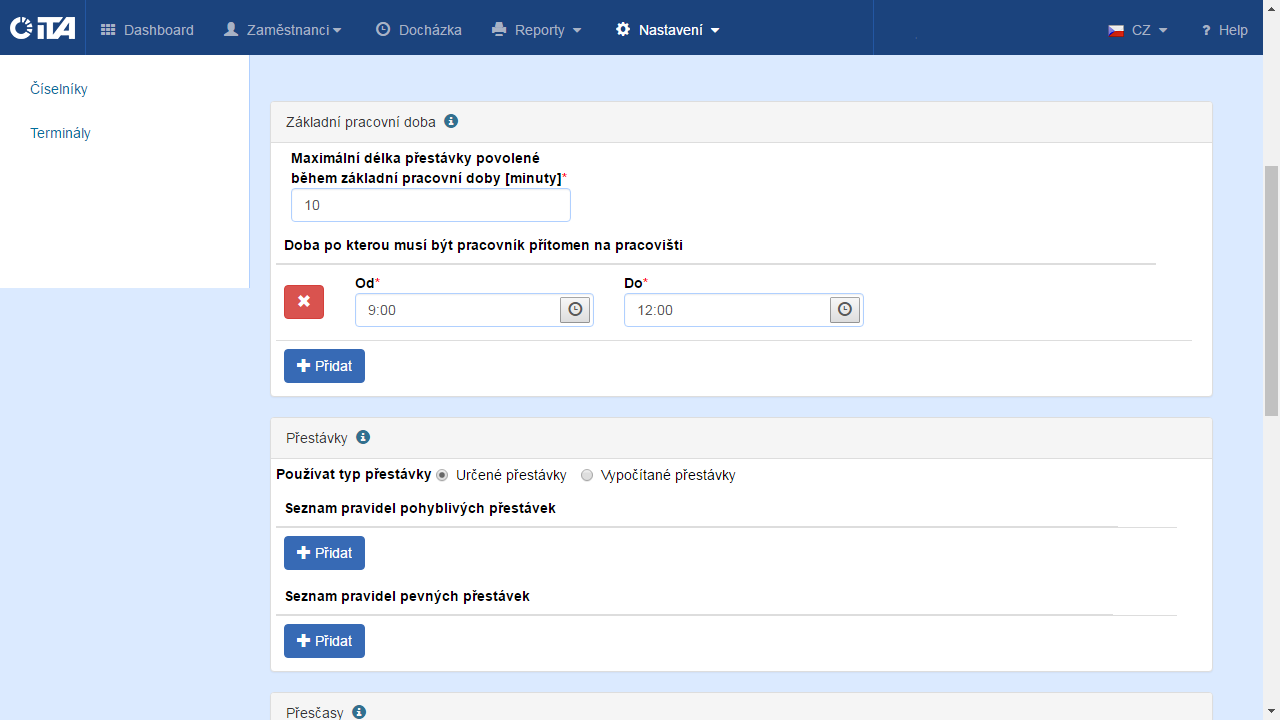
Task: Remove the time range with red X button
Action: 304,301
